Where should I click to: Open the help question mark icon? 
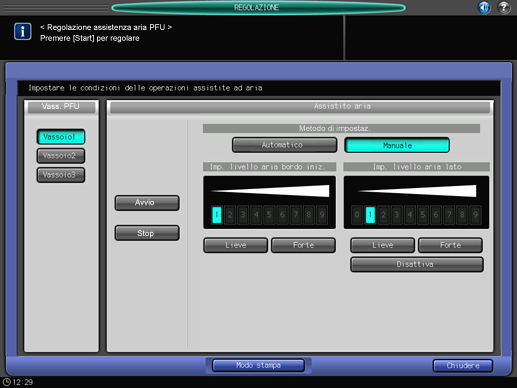504,7
